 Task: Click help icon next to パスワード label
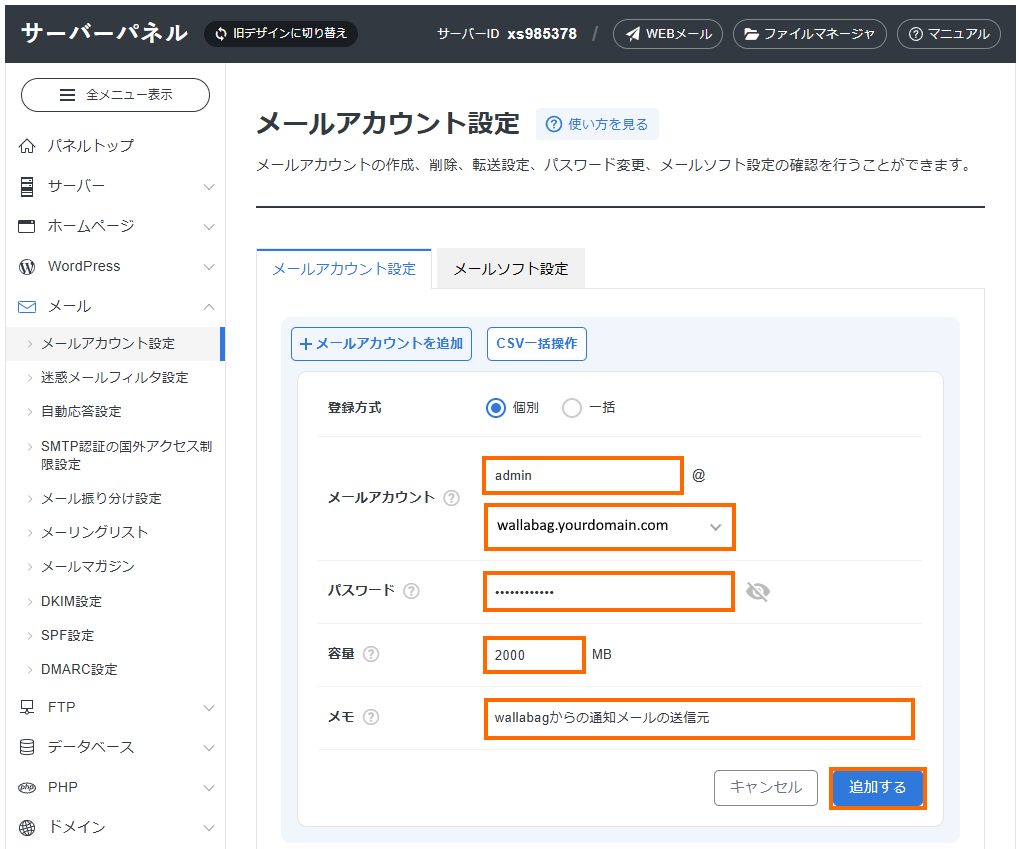tap(411, 591)
